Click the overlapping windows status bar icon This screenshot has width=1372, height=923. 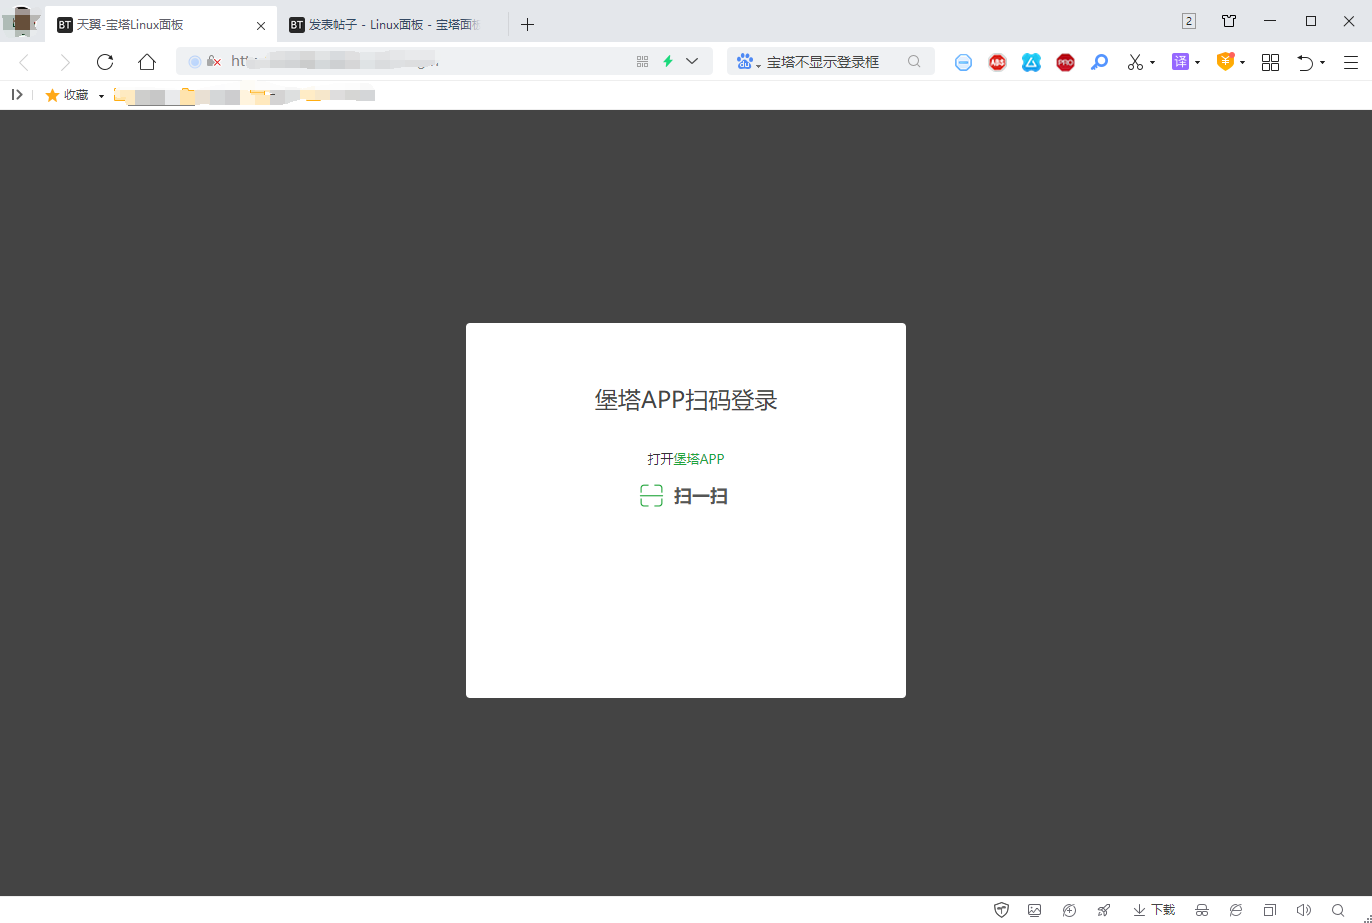coord(1270,910)
